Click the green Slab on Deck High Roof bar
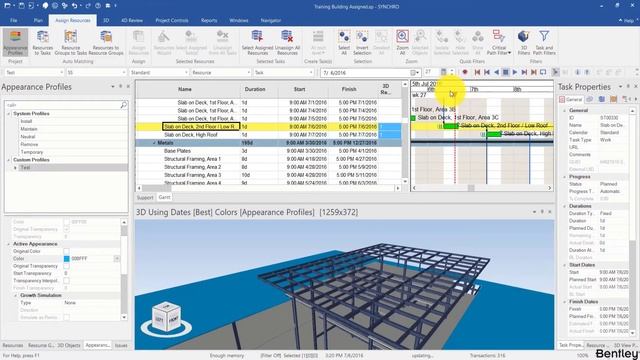This screenshot has width=640, height=360. tap(494, 134)
